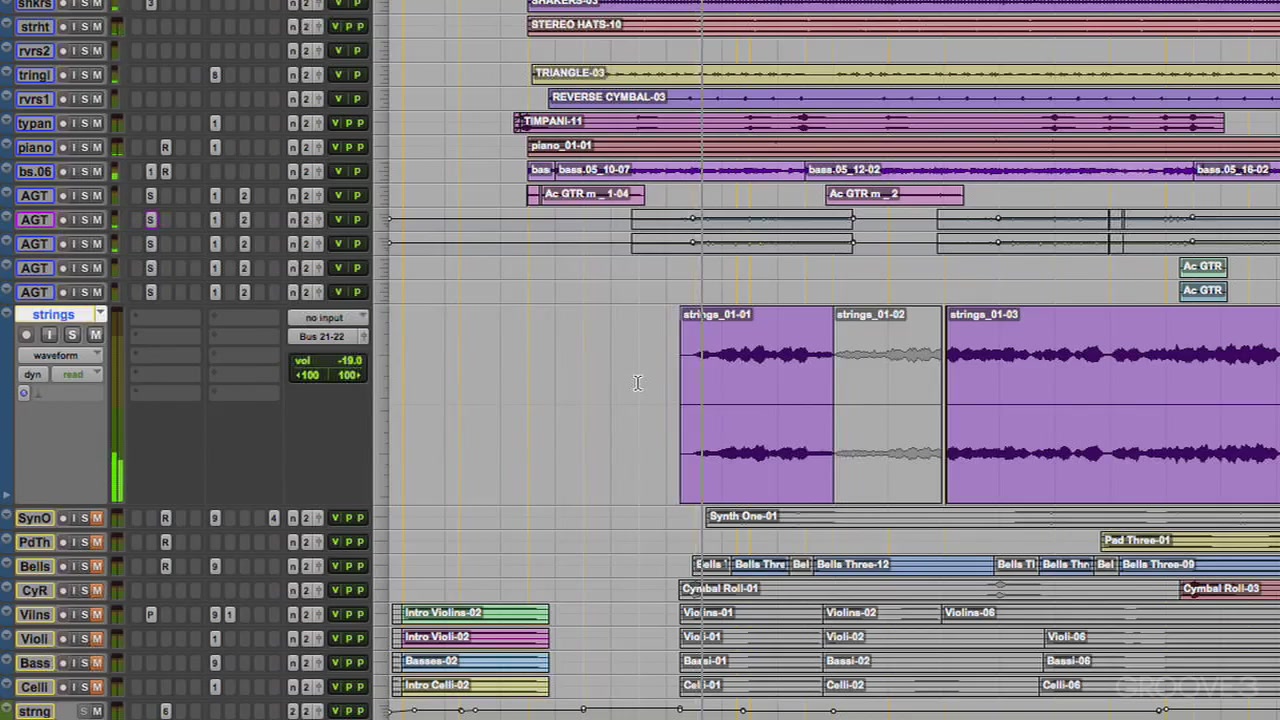Select the Pad Three-01 clip
The width and height of the screenshot is (1280, 720).
point(1190,540)
